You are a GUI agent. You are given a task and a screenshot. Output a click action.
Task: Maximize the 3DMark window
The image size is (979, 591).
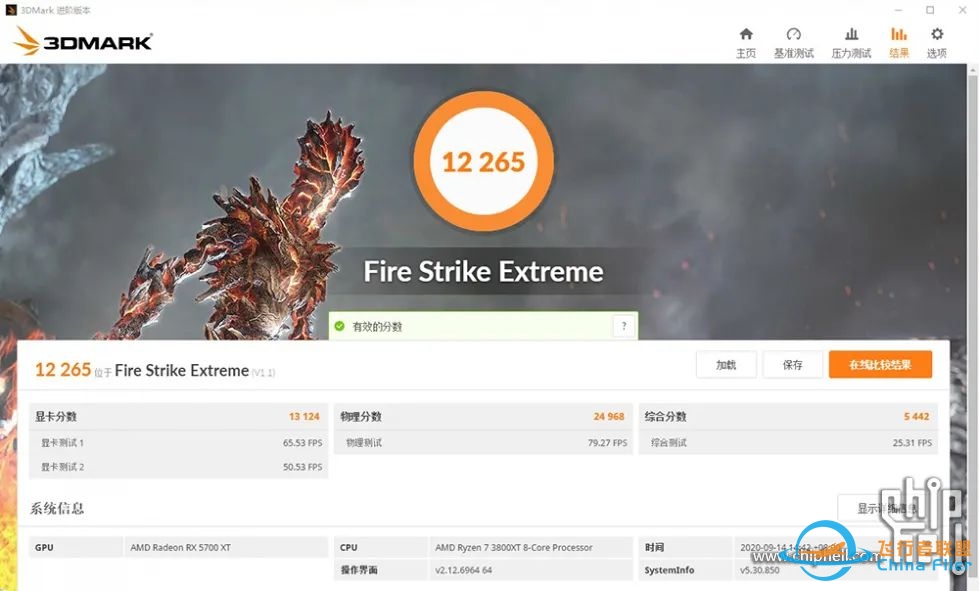tap(930, 10)
